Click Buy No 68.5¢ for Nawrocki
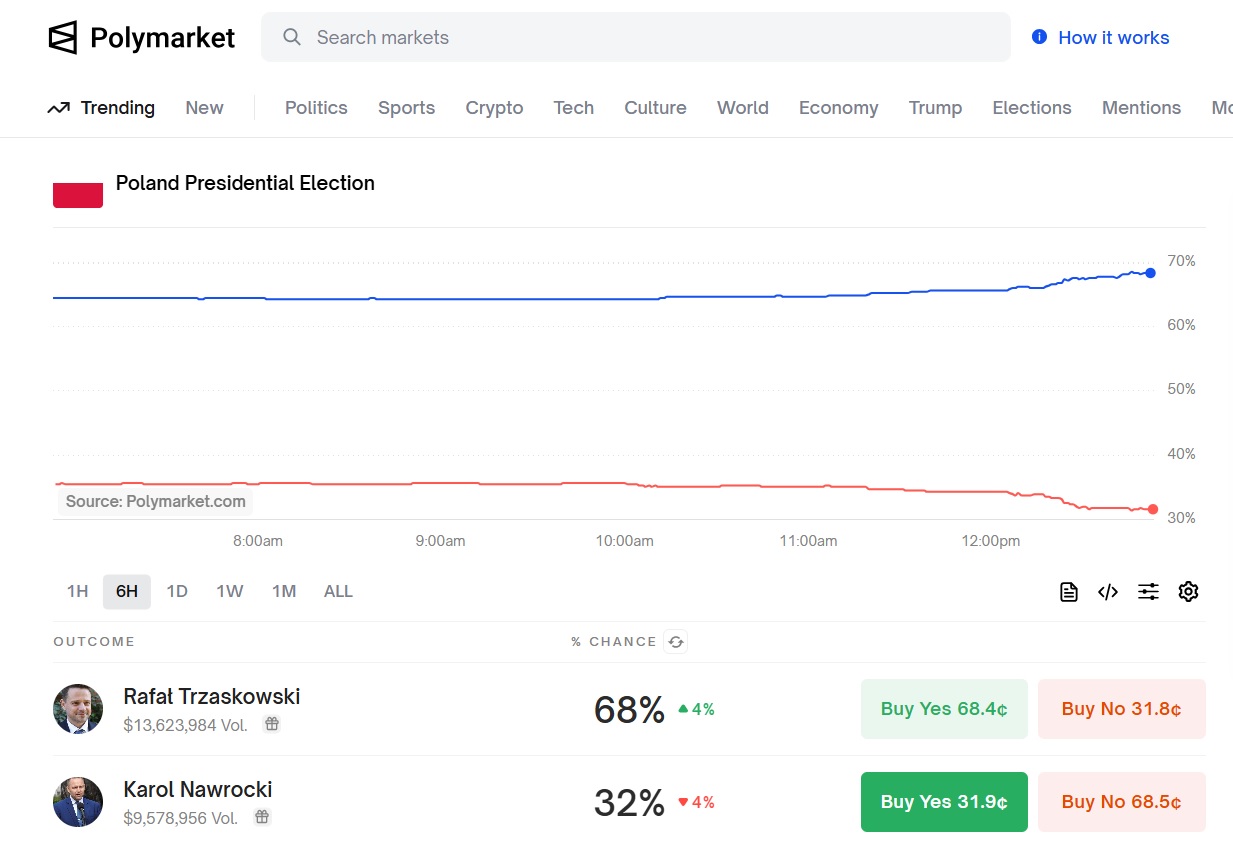This screenshot has width=1233, height=853. (1121, 802)
